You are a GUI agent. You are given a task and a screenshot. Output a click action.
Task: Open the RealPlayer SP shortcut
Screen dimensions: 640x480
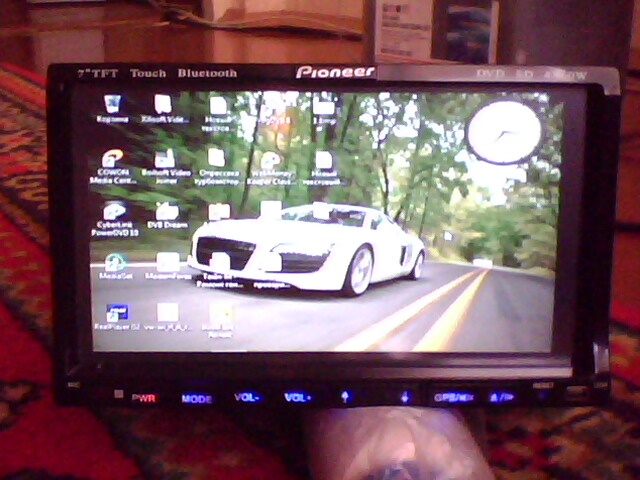coord(114,314)
